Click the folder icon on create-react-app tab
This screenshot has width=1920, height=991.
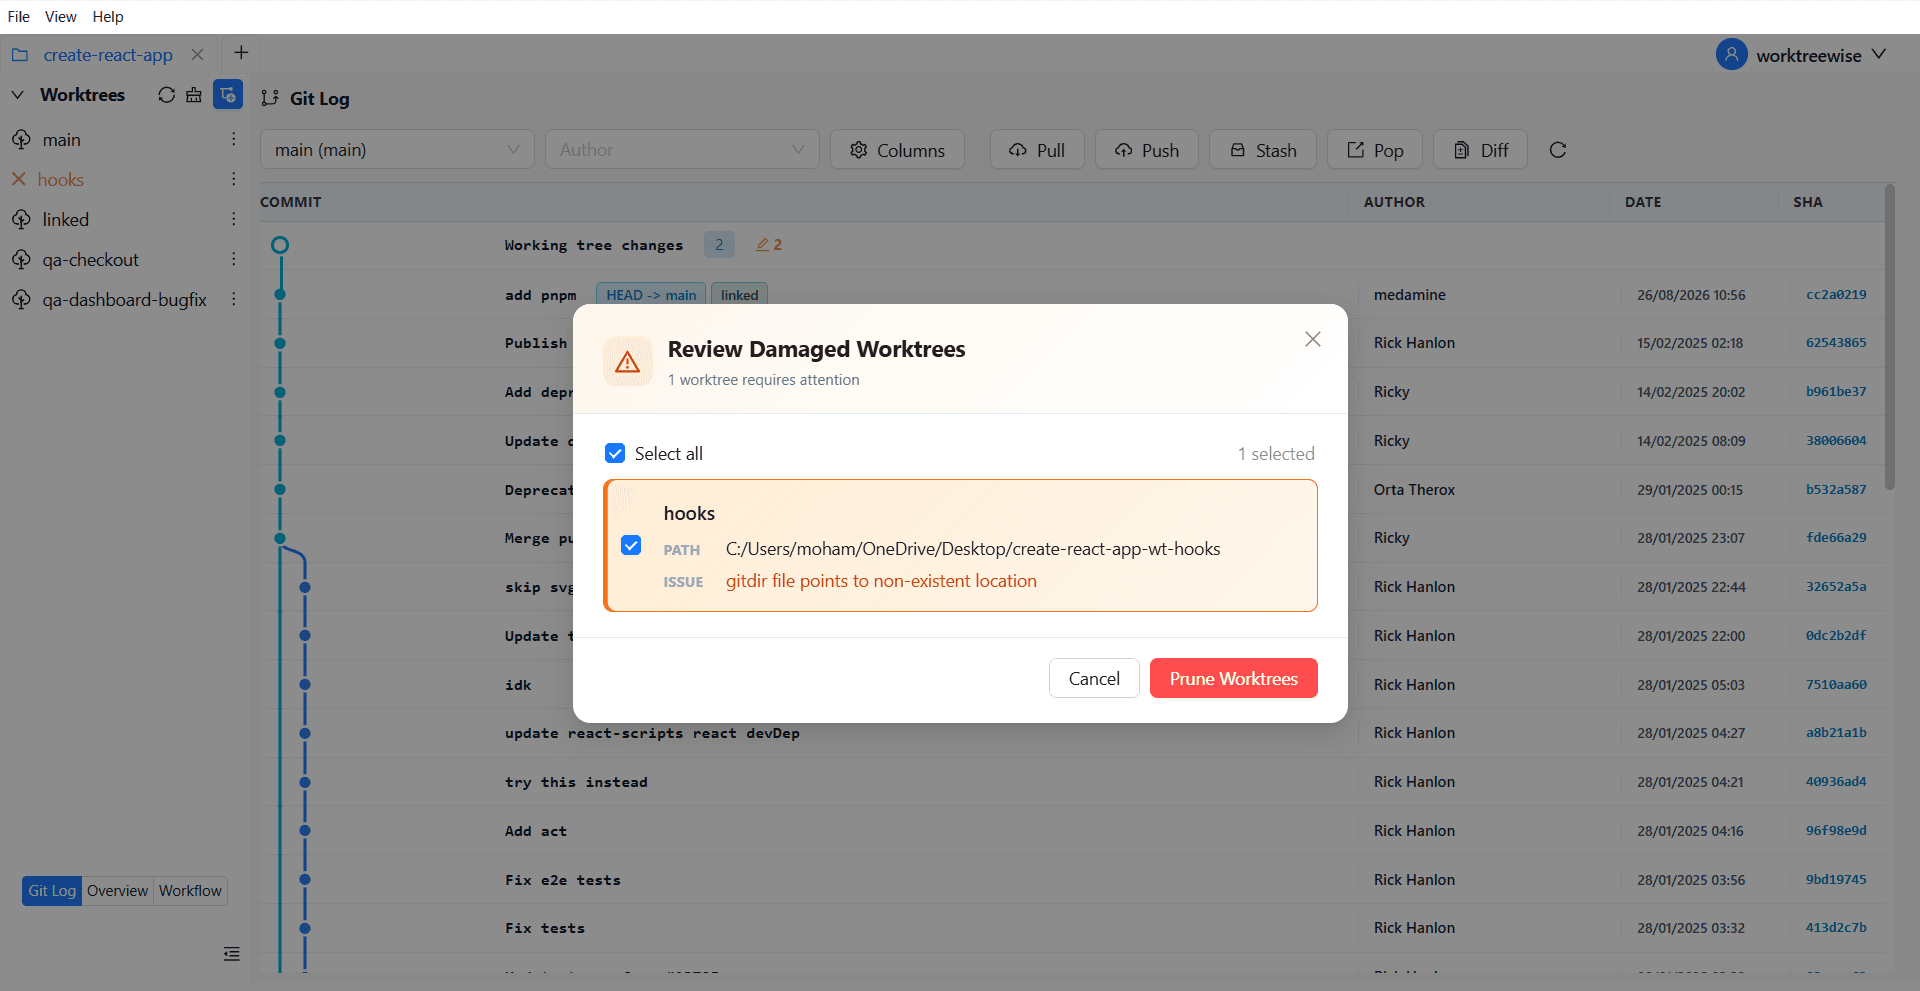pos(20,55)
